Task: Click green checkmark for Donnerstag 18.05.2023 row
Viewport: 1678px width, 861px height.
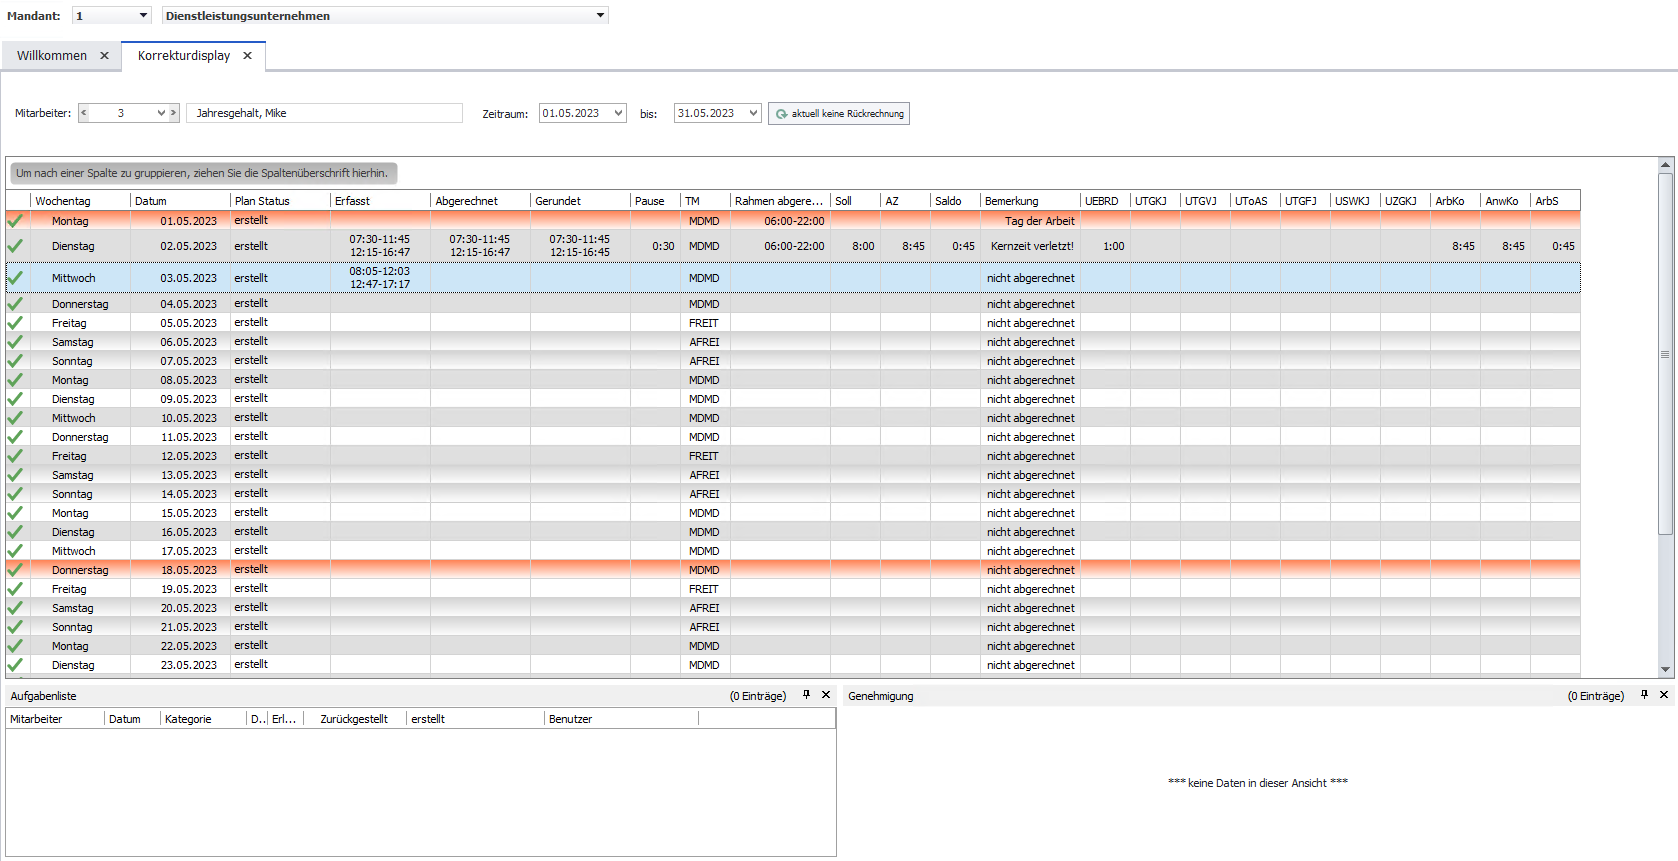Action: point(15,570)
